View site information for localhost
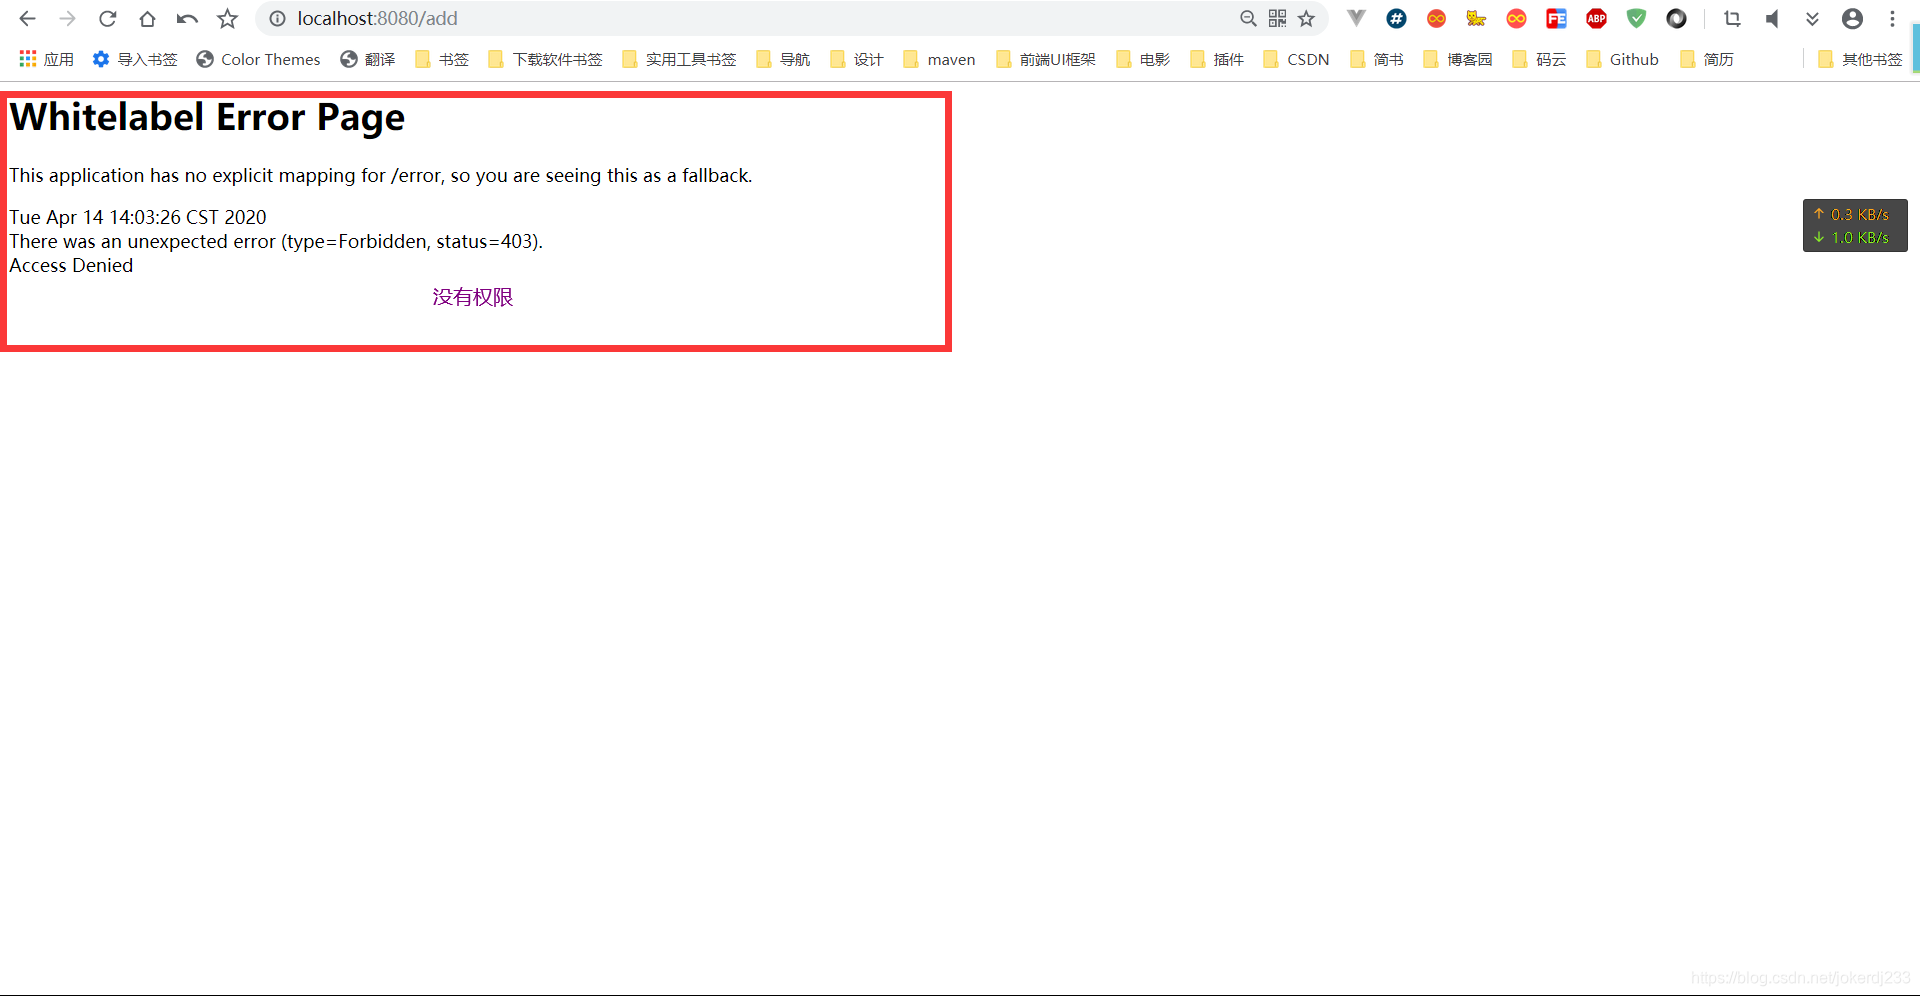This screenshot has width=1920, height=996. [x=277, y=19]
